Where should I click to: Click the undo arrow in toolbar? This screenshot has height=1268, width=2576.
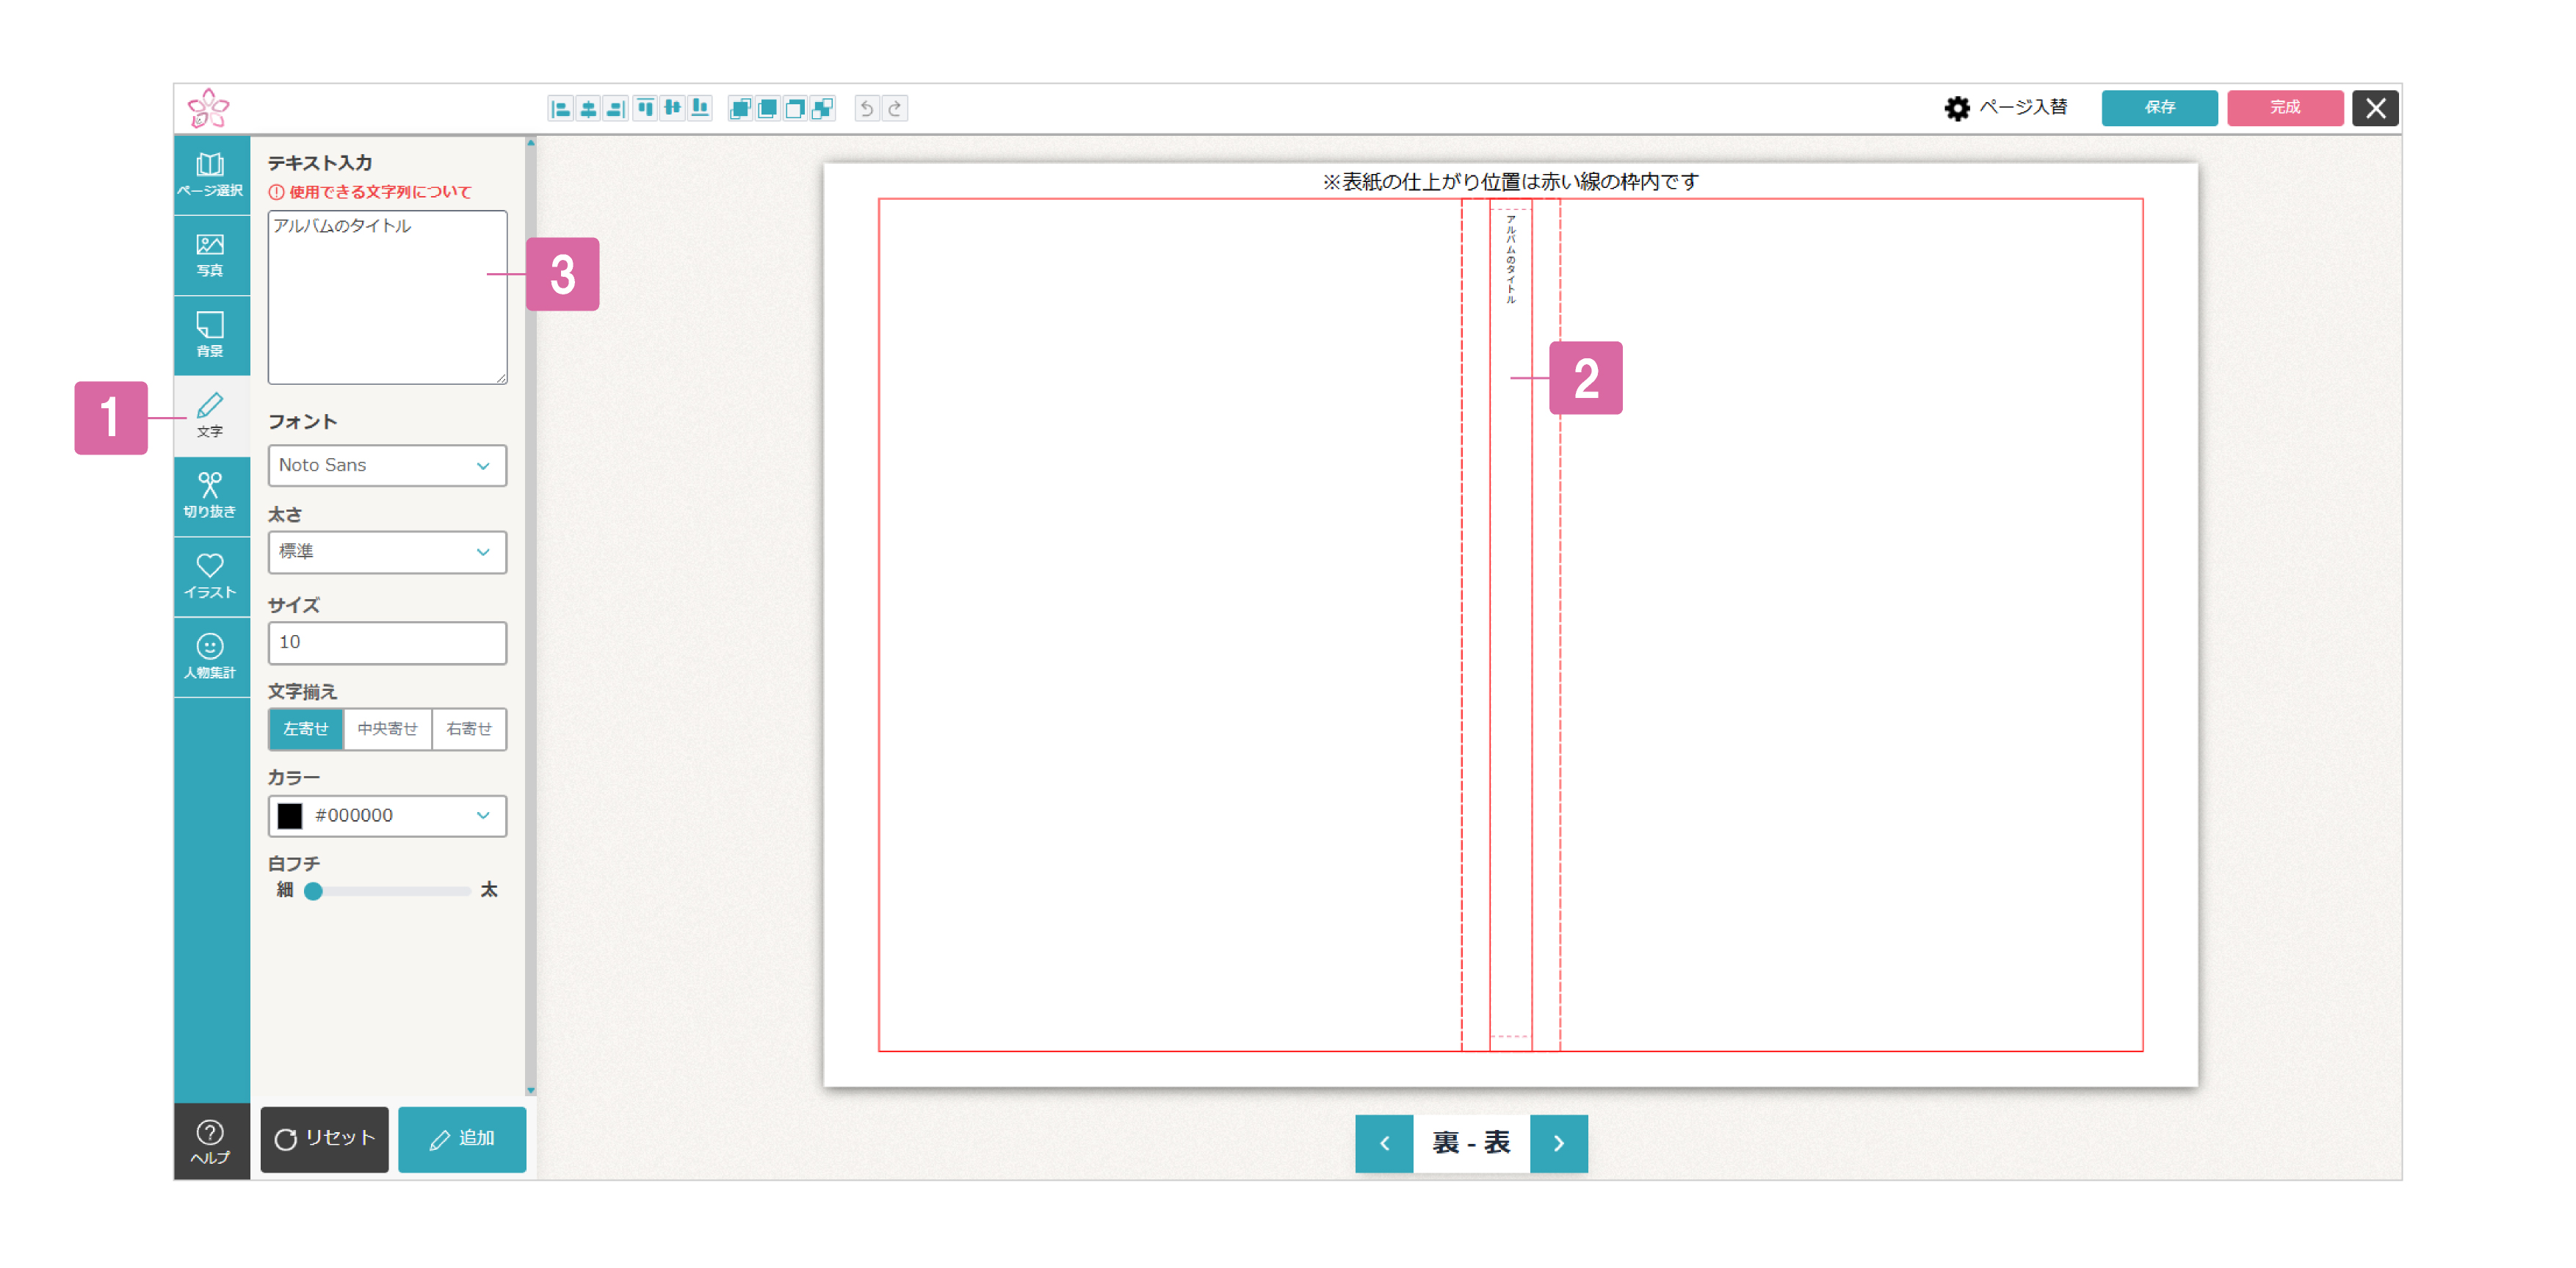pos(867,108)
